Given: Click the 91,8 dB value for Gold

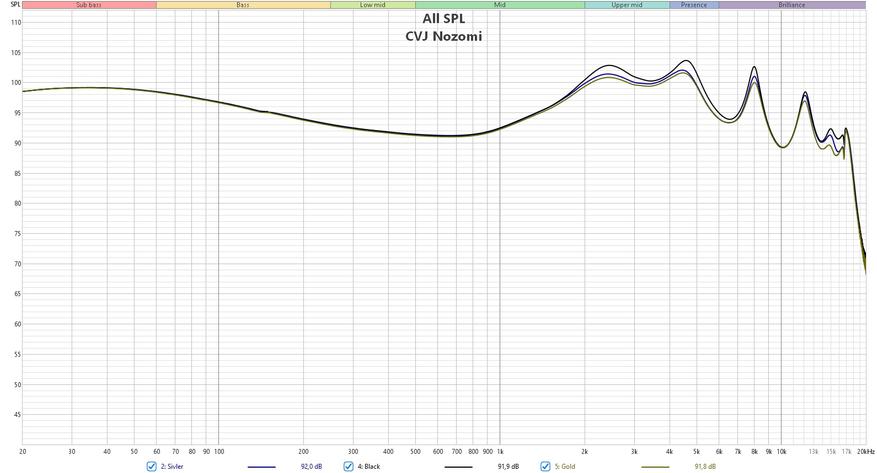Looking at the screenshot, I should (x=705, y=466).
